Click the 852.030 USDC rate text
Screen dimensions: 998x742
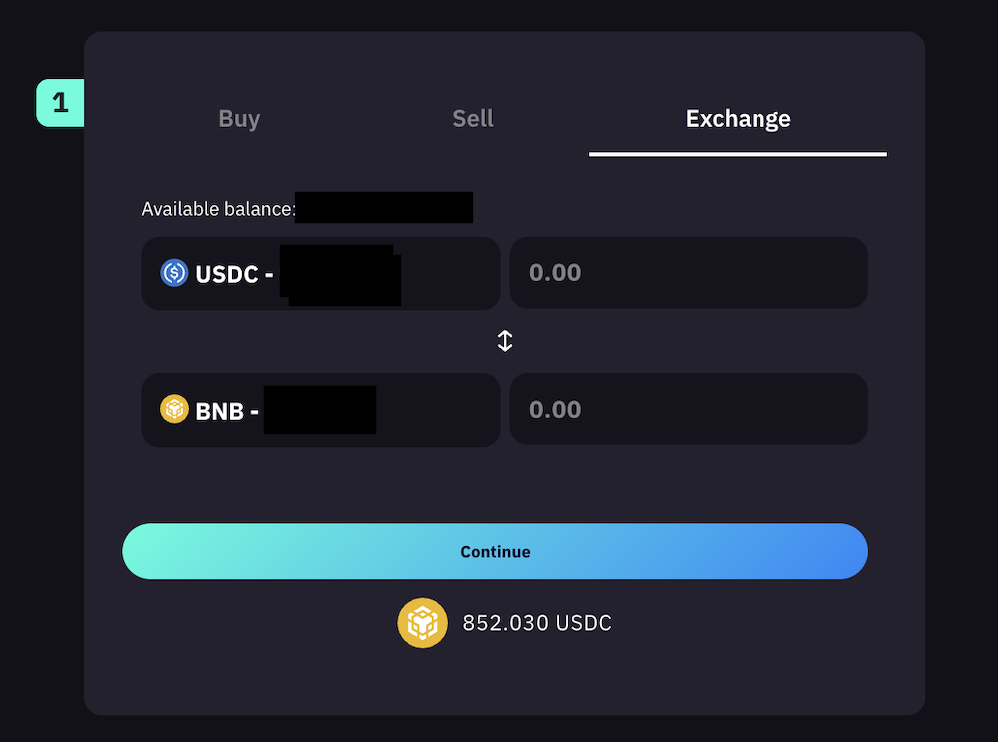coord(537,623)
